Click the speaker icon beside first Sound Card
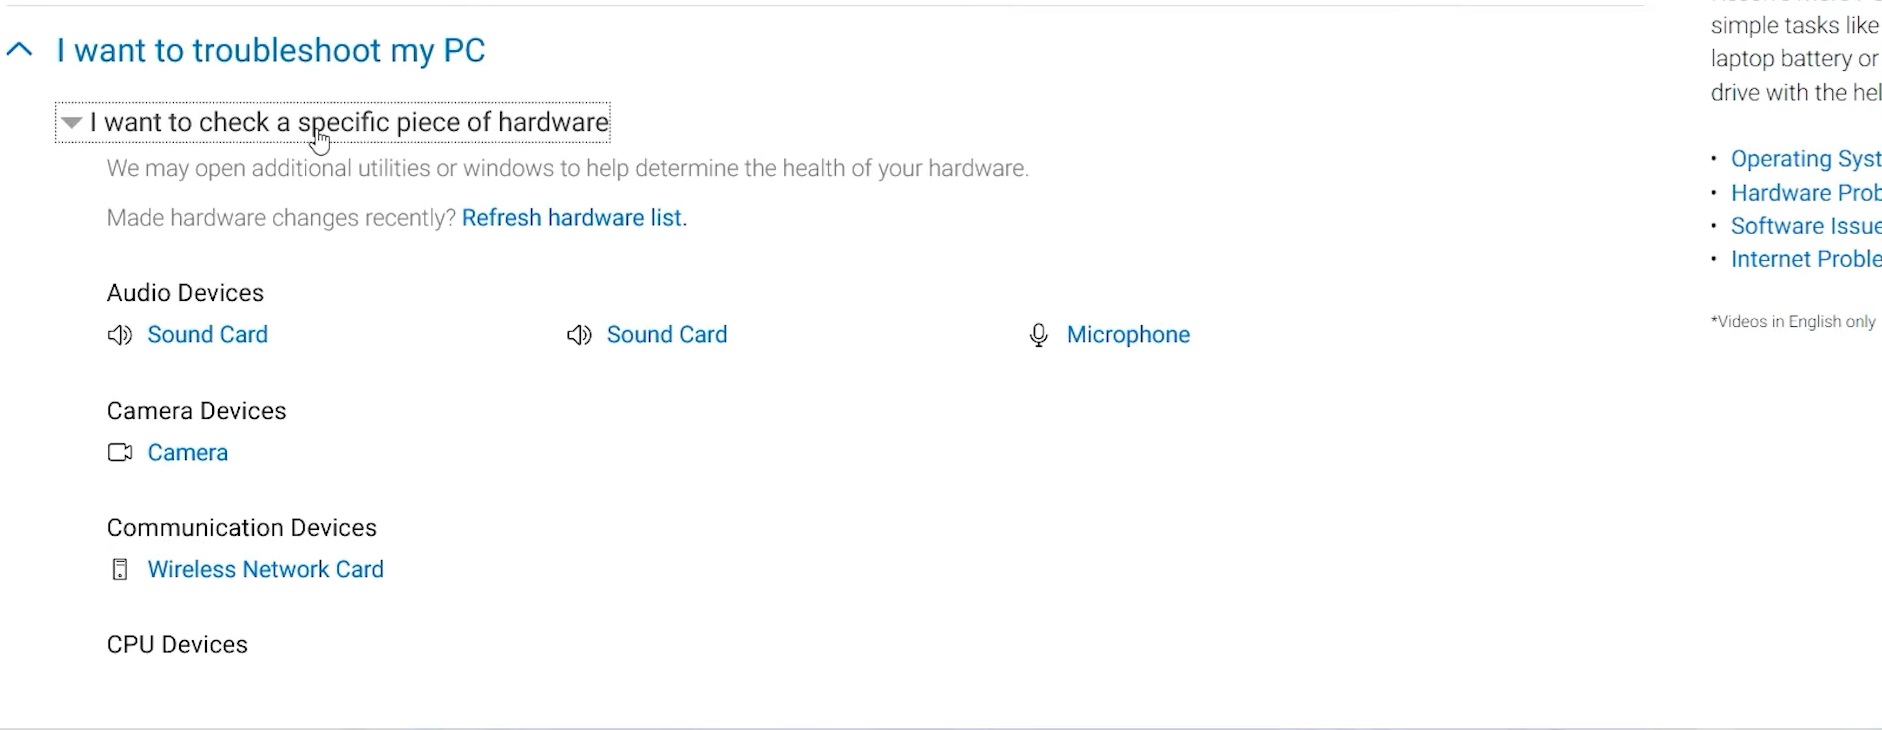1882x730 pixels. coord(119,335)
